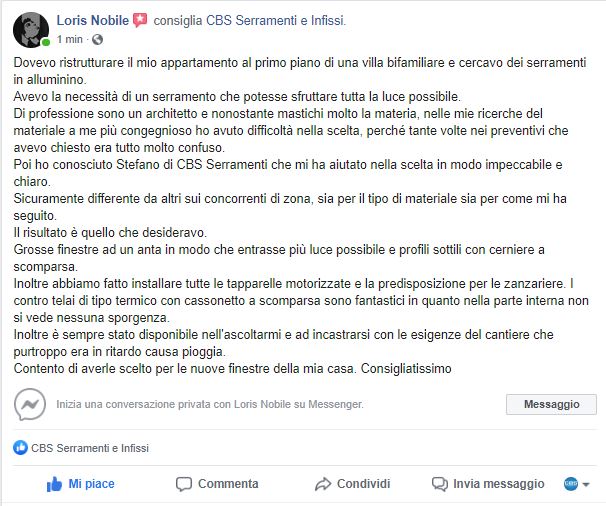Image resolution: width=606 pixels, height=506 pixels.
Task: Click the Commenta label
Action: [x=228, y=484]
